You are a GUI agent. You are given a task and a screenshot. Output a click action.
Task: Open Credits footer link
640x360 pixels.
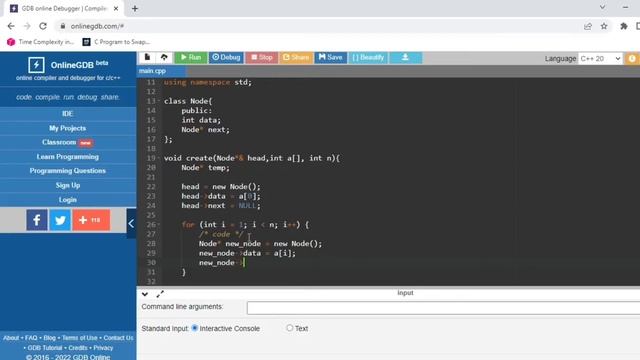78,348
